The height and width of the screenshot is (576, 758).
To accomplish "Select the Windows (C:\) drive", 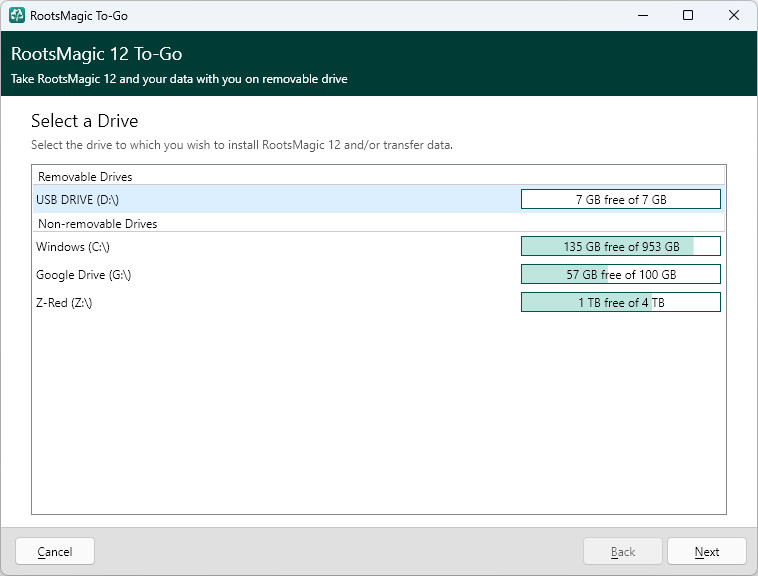I will tap(379, 246).
